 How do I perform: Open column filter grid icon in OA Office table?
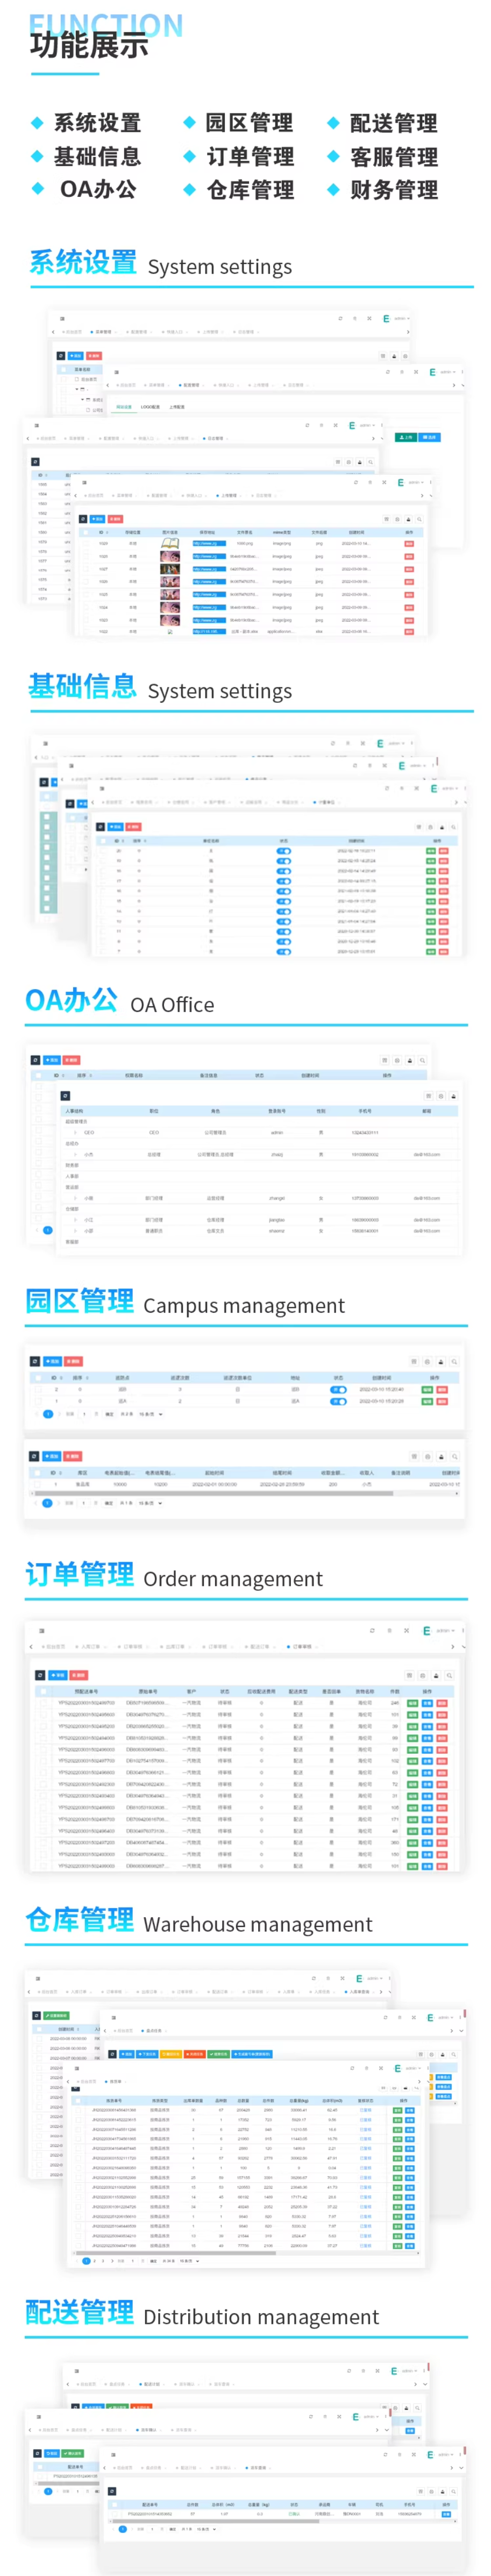tap(383, 1060)
